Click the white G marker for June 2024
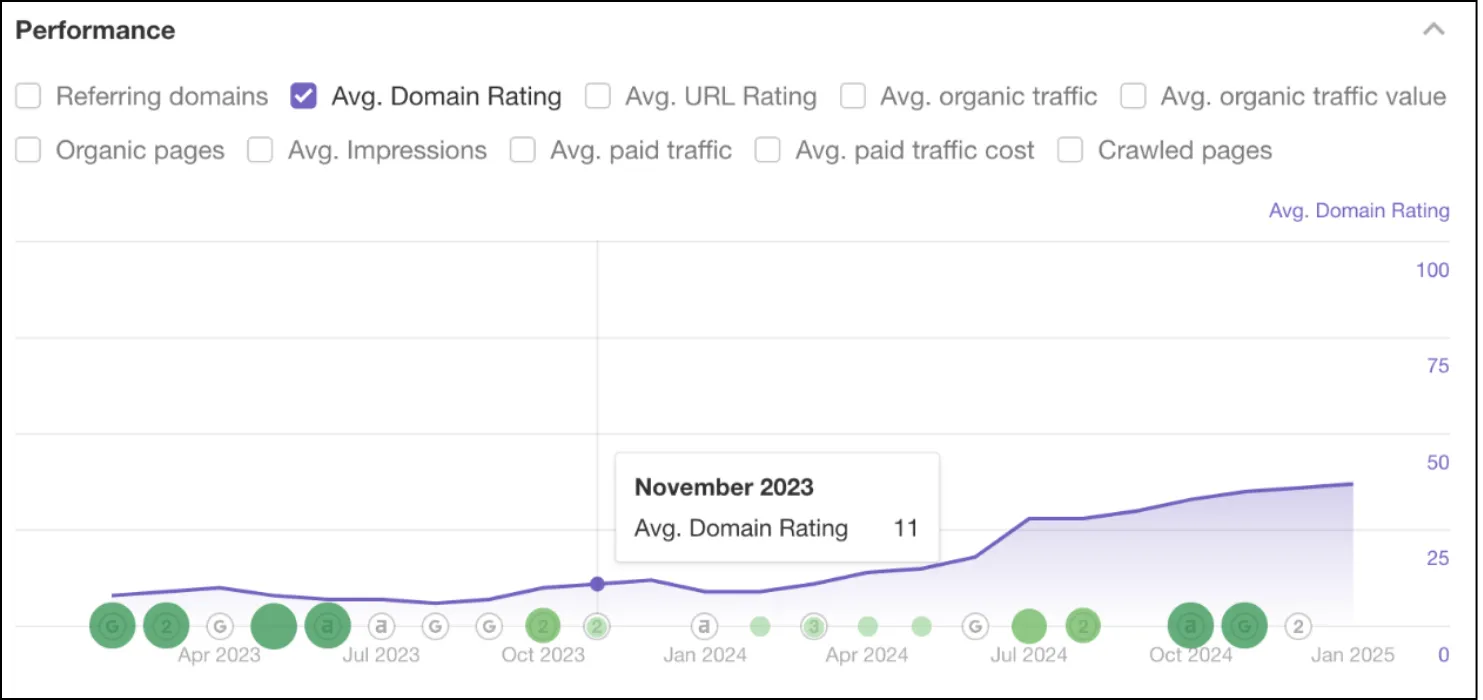The height and width of the screenshot is (700, 1483). (x=975, y=627)
